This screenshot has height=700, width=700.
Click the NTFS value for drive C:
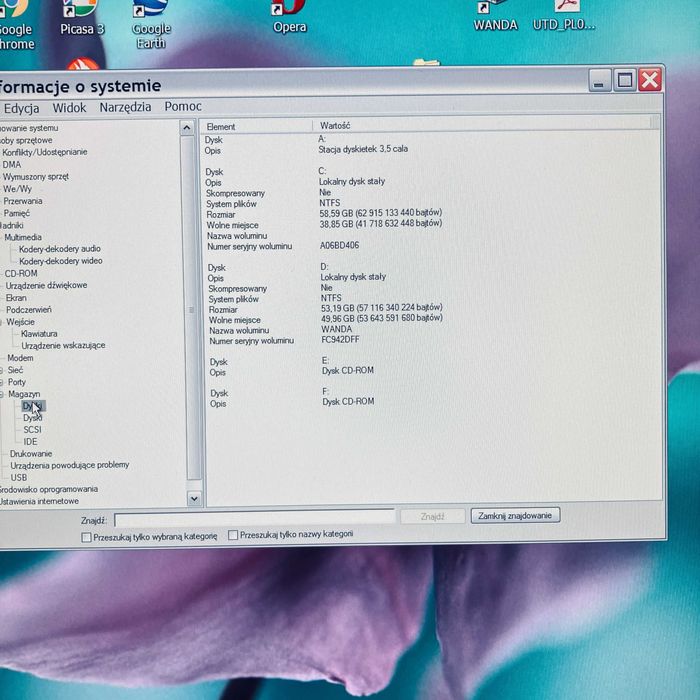point(330,203)
